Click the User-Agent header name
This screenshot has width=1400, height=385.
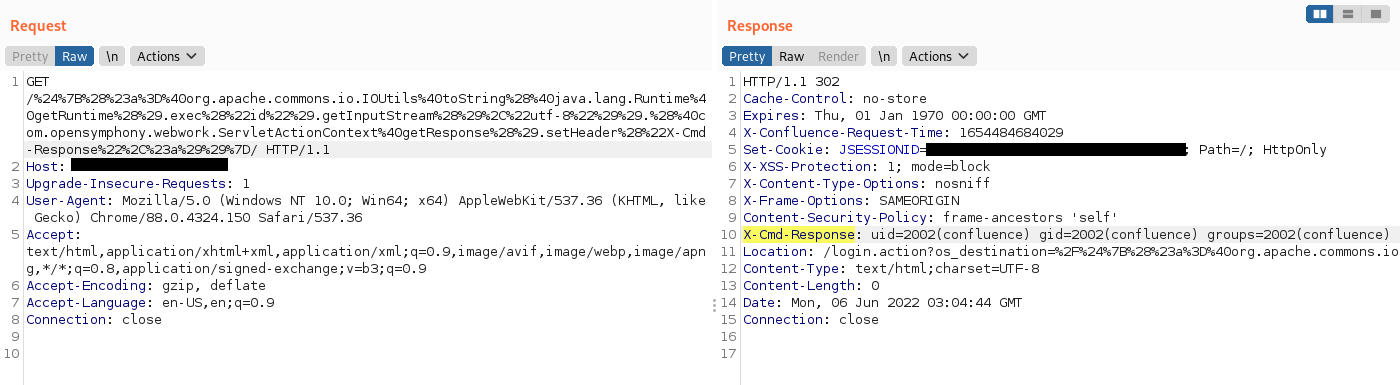(66, 200)
